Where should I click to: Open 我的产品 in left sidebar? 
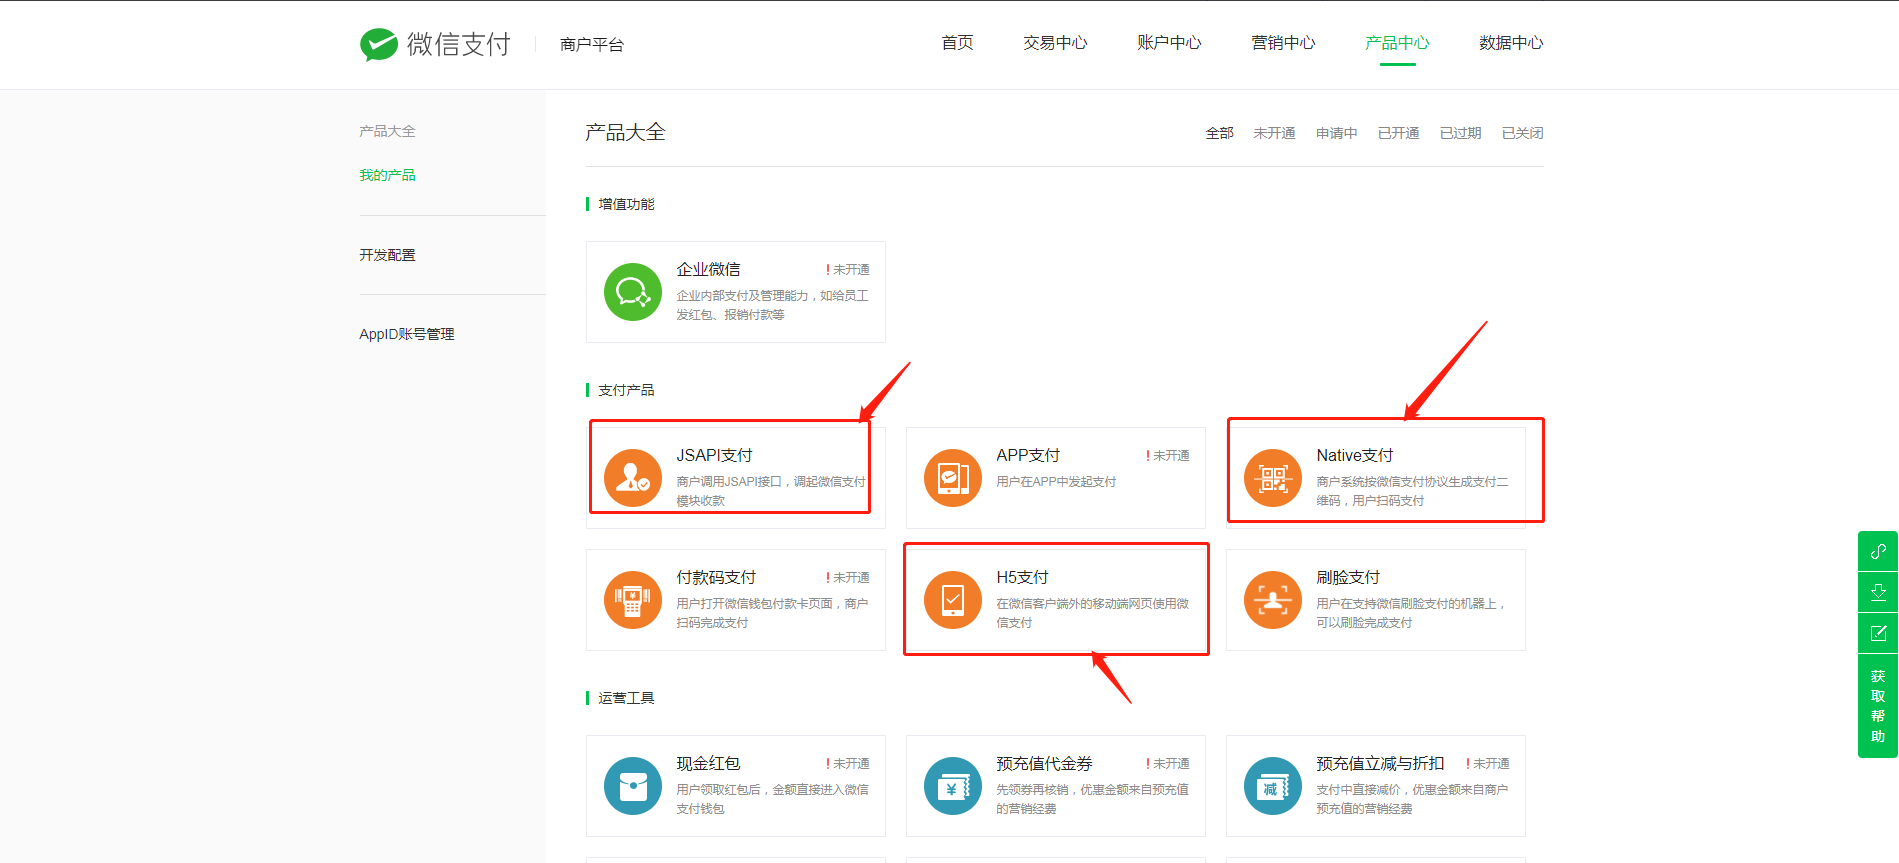coord(387,175)
